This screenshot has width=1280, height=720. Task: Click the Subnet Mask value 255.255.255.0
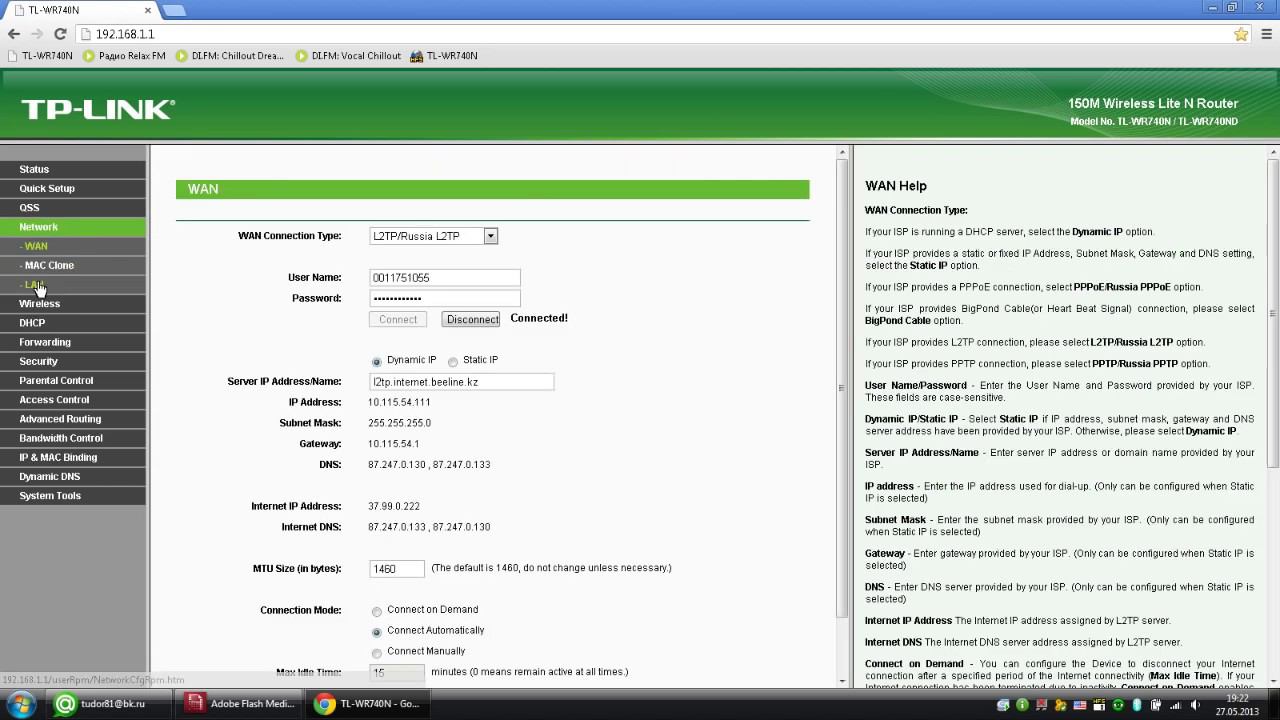click(399, 423)
